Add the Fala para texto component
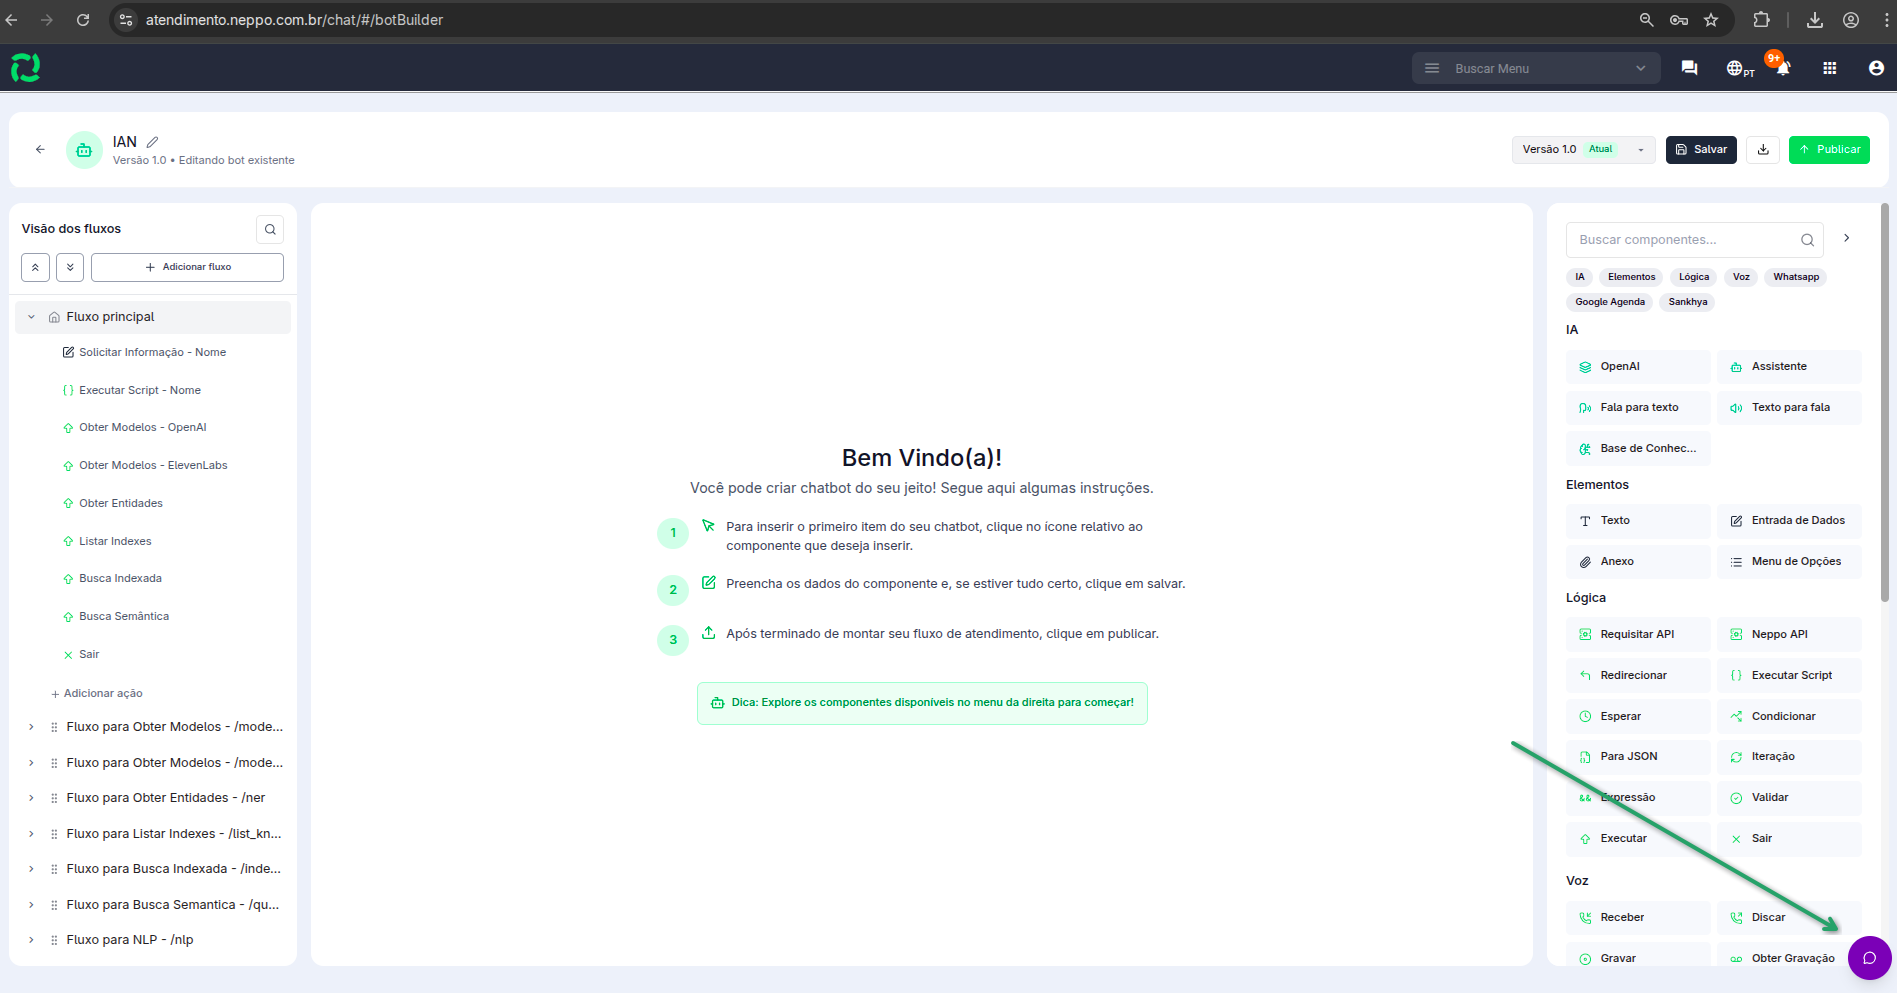 (x=1638, y=408)
